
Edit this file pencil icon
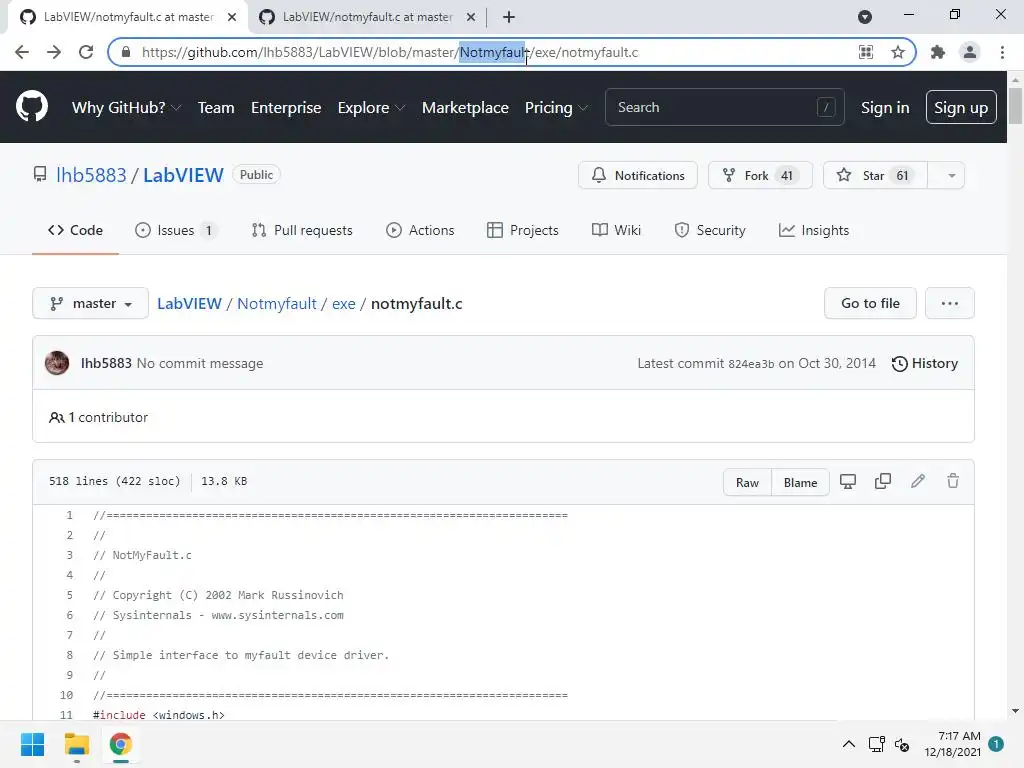pos(918,481)
